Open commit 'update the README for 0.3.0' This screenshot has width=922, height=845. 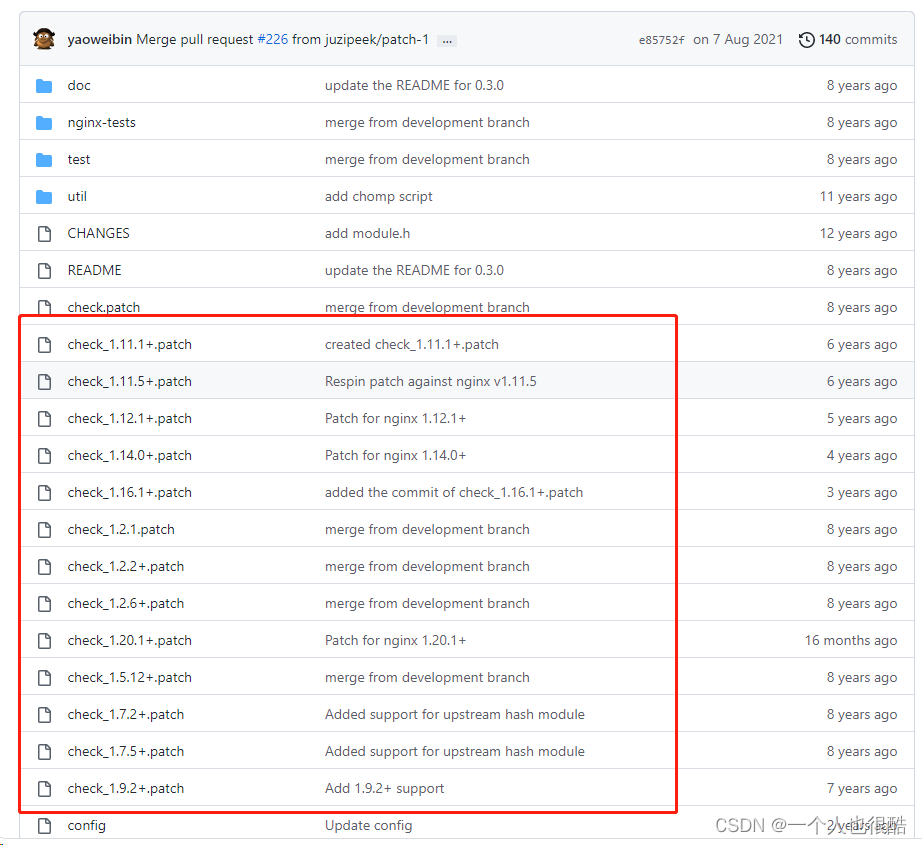coord(413,85)
